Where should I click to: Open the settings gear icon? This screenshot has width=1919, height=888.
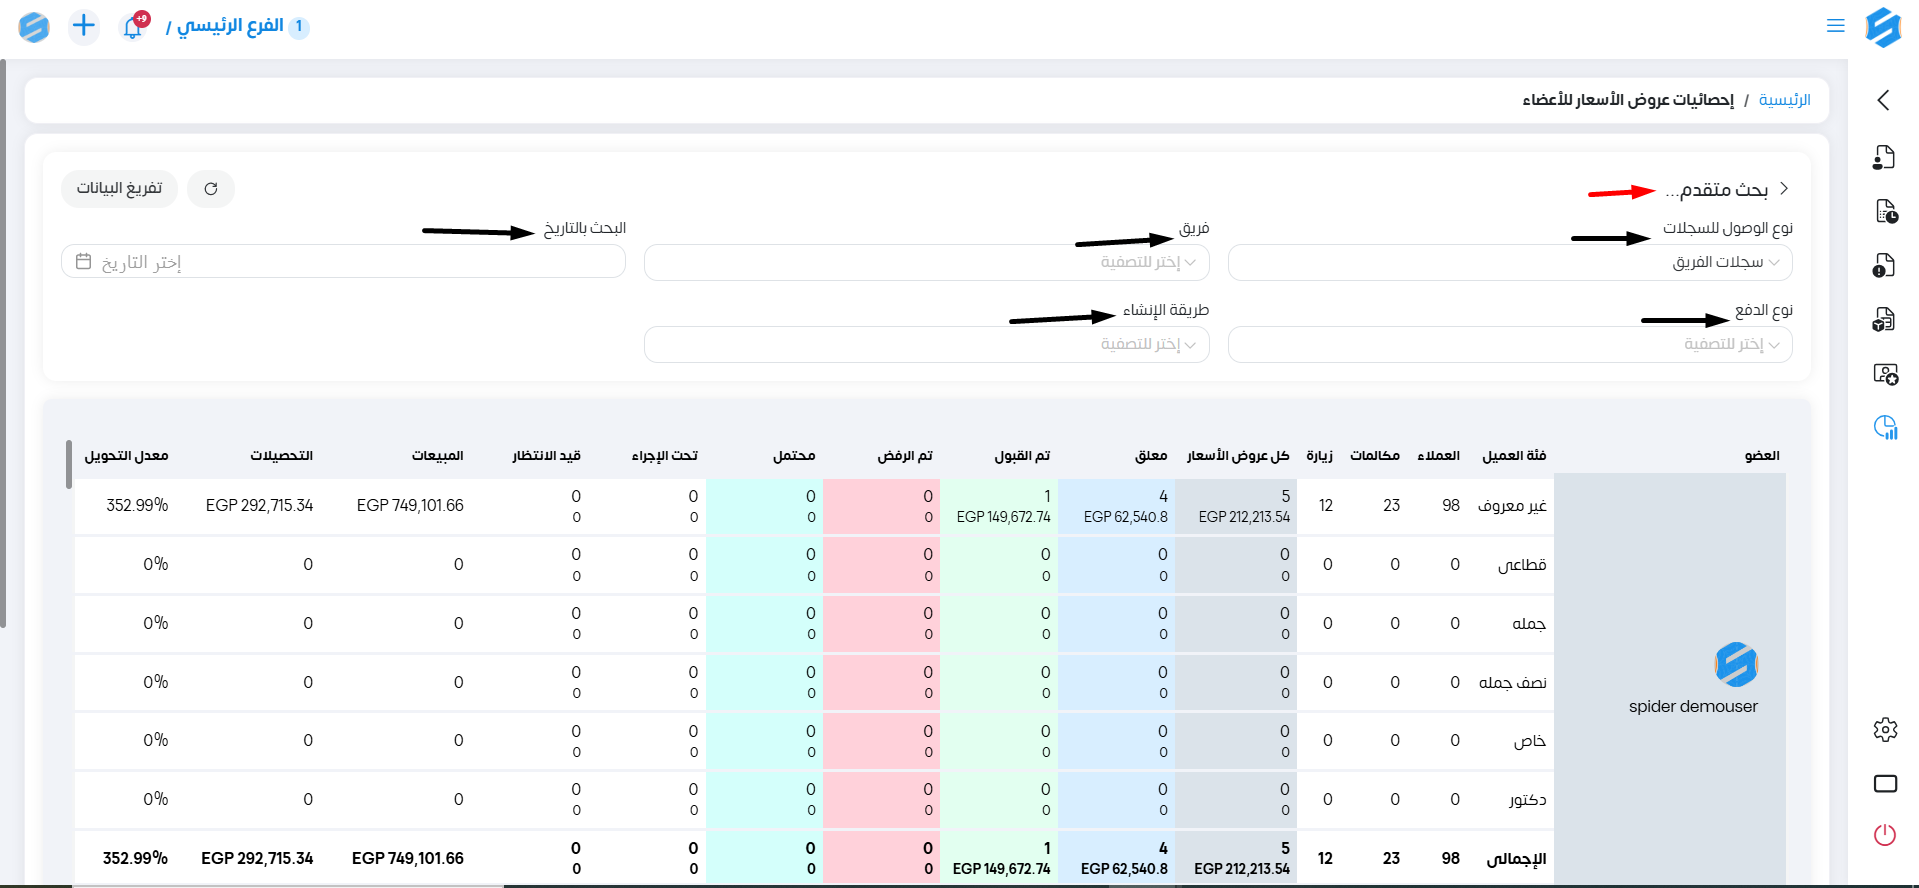(x=1884, y=730)
